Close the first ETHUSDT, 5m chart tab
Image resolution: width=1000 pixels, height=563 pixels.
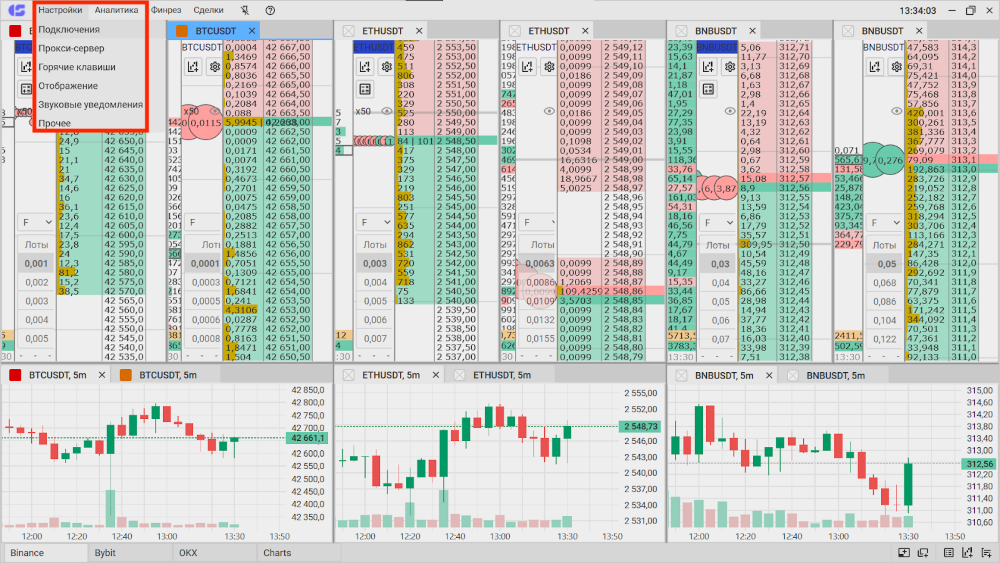348,375
